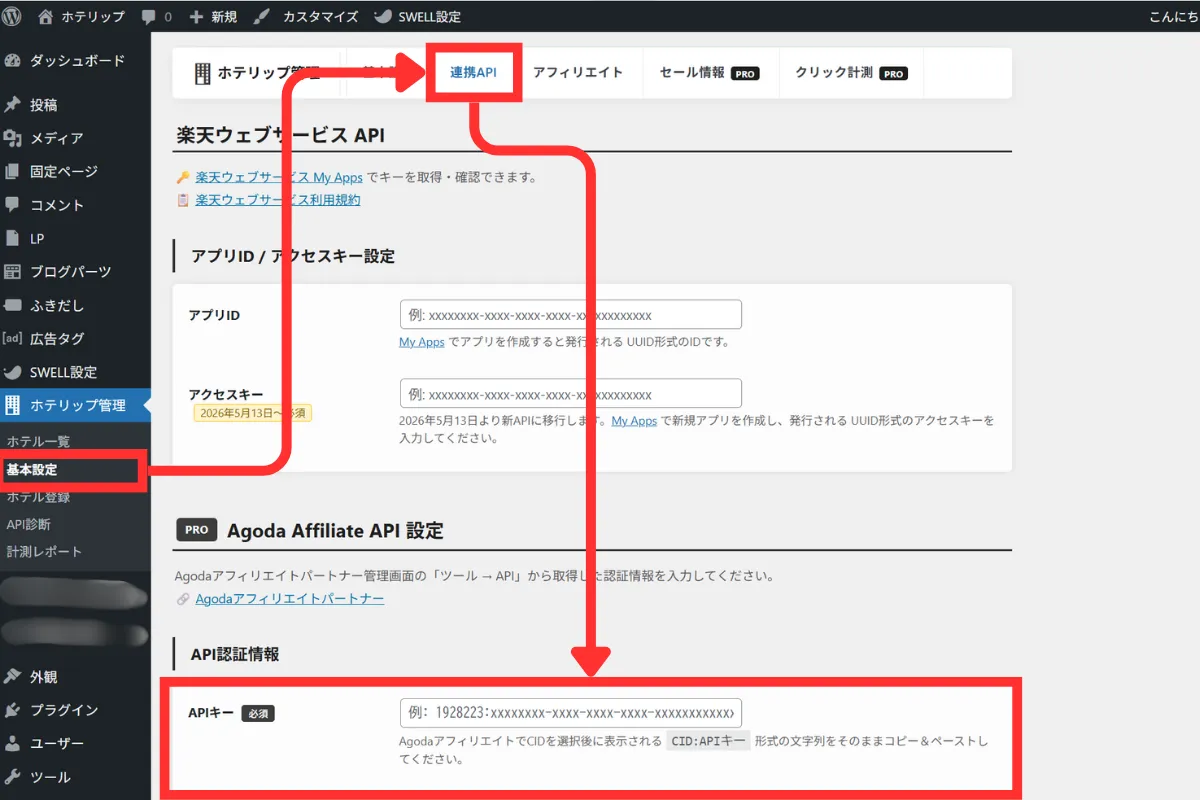This screenshot has height=800, width=1200.
Task: Open SWELL設定 in top admin bar
Action: click(417, 16)
